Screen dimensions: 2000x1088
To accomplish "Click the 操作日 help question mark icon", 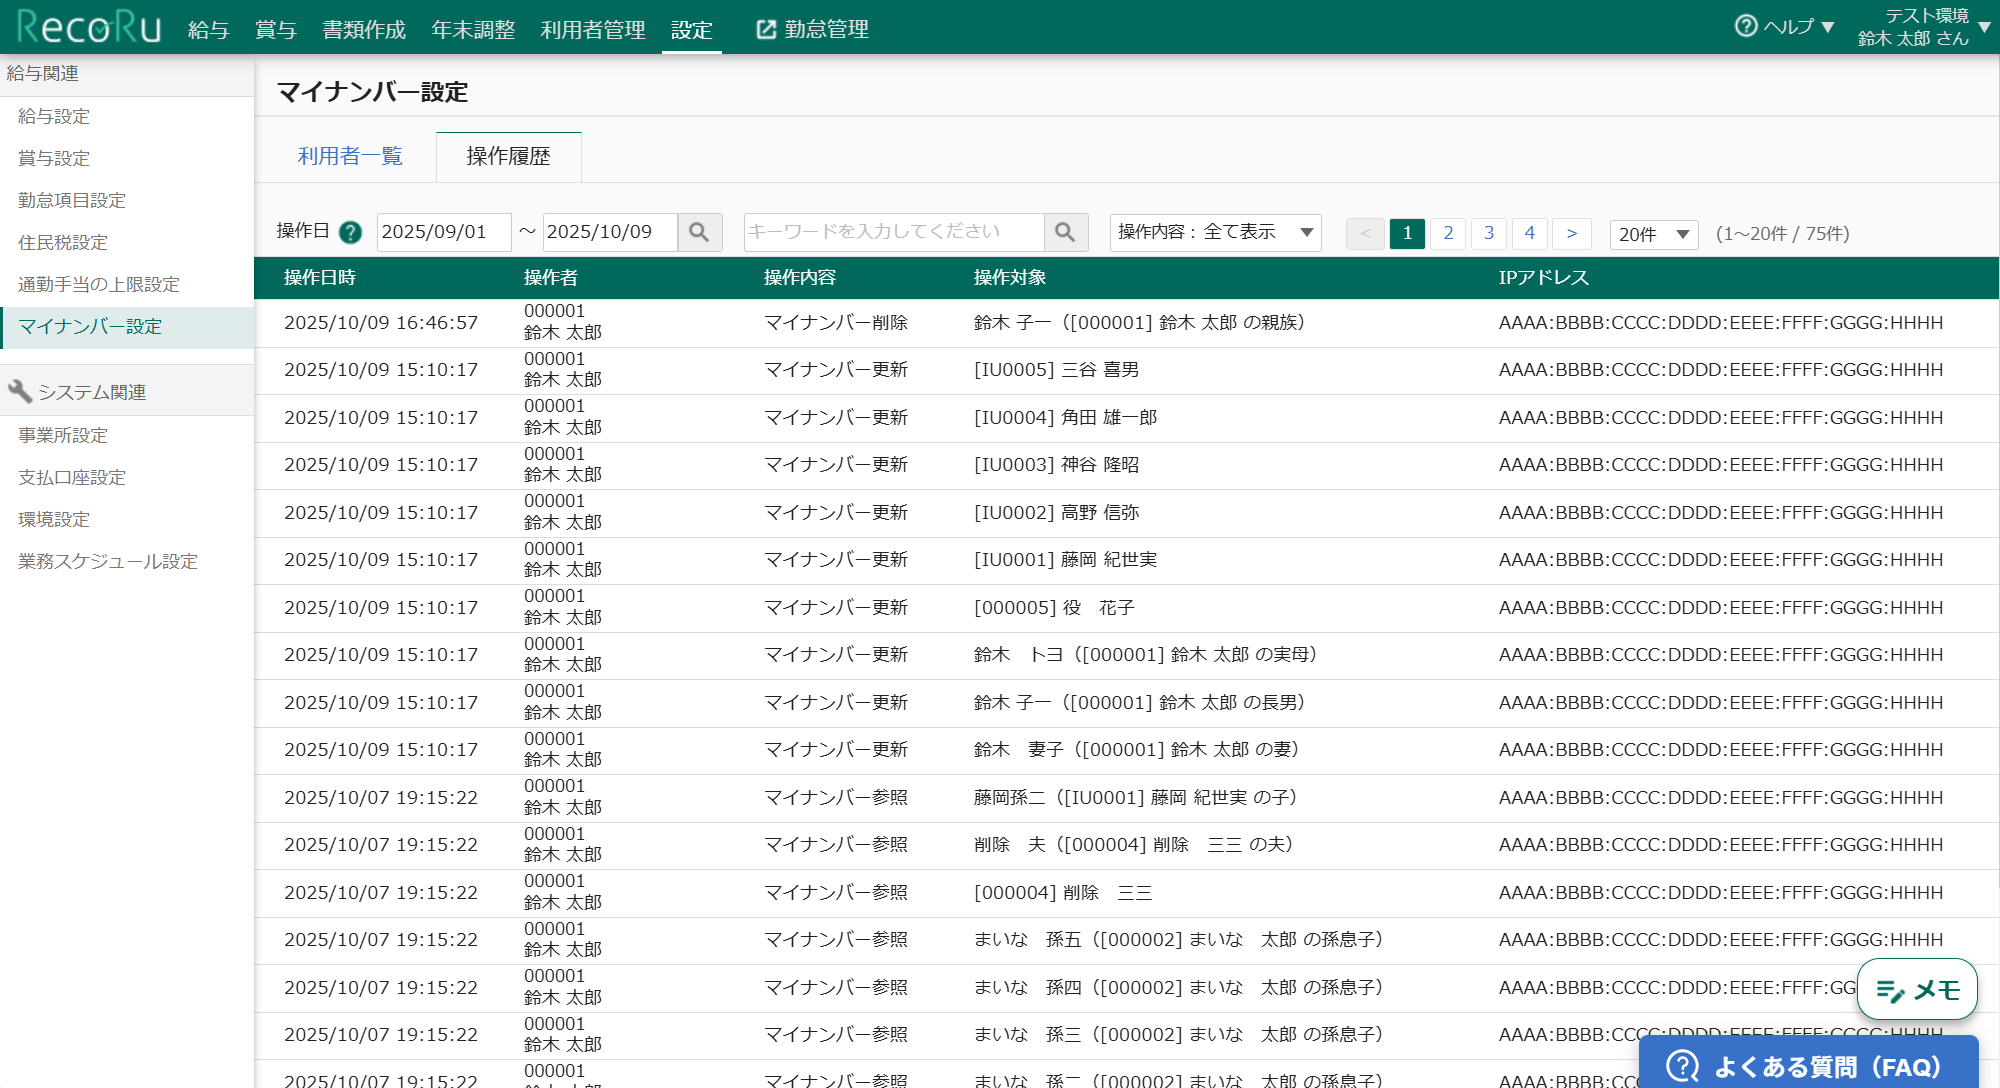I will [350, 233].
